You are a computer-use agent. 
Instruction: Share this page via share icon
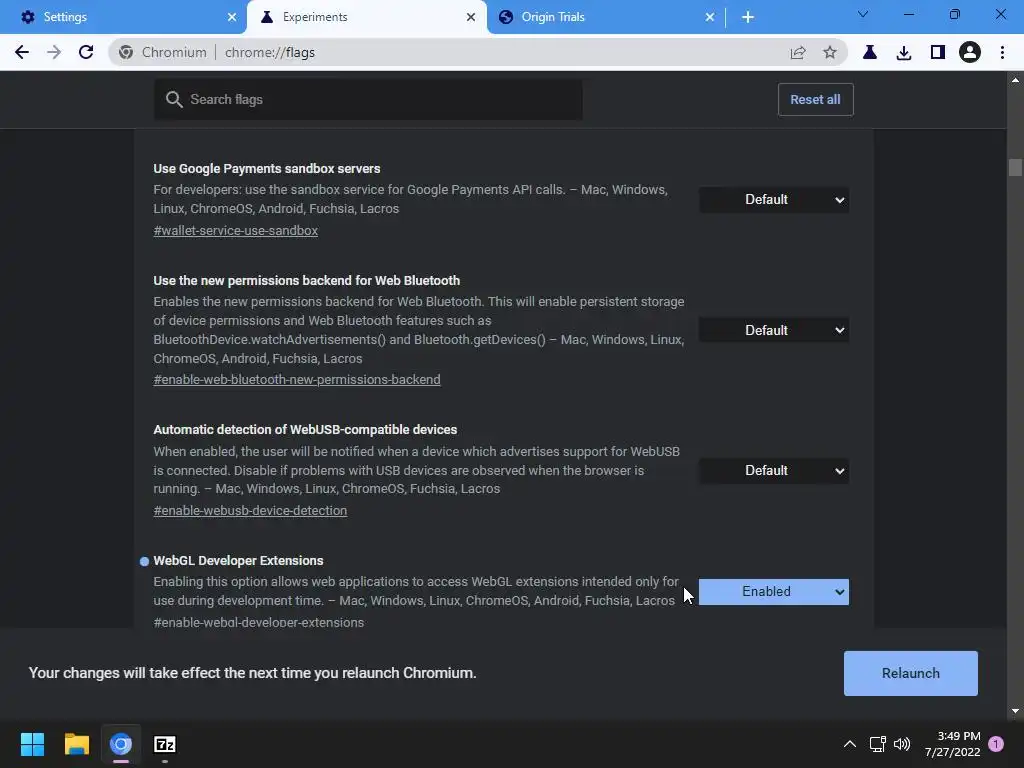tap(797, 52)
